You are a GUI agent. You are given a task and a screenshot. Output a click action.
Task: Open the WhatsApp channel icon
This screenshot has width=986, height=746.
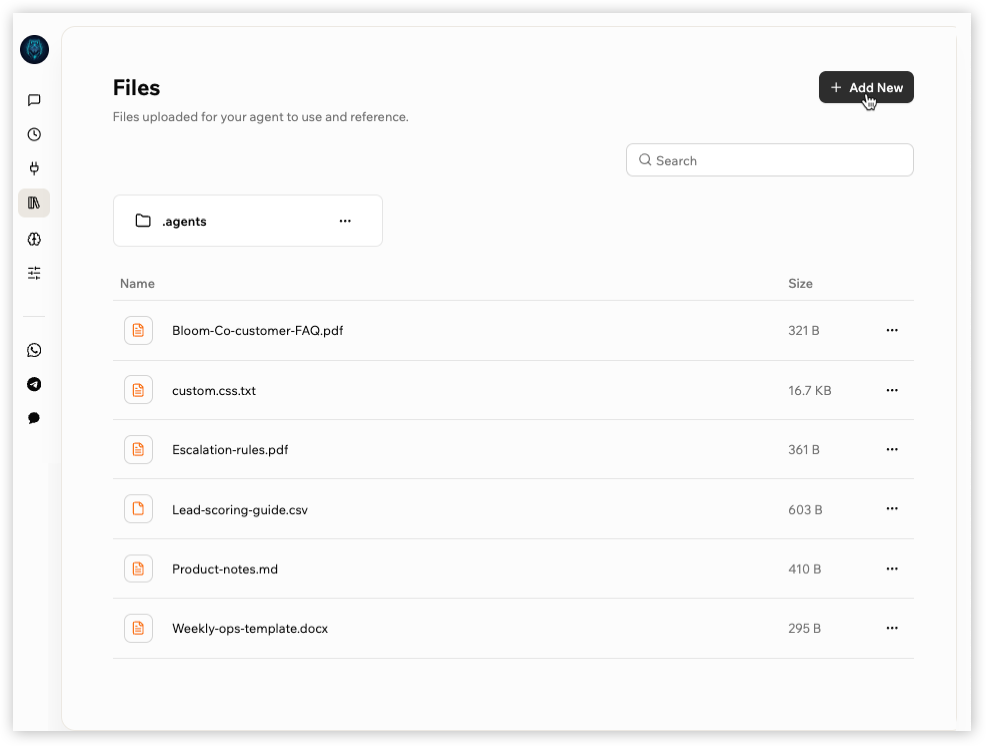pyautogui.click(x=35, y=350)
